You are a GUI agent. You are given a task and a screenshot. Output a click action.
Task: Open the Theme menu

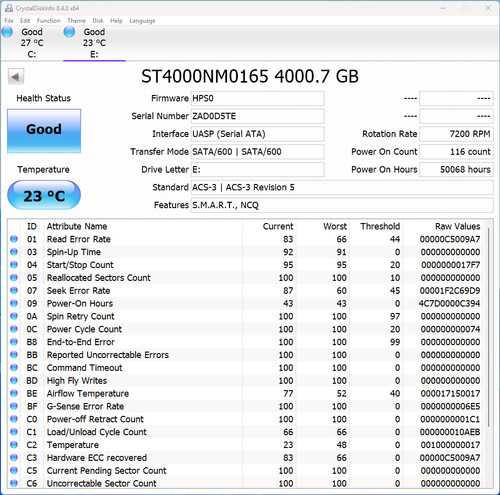pyautogui.click(x=76, y=21)
